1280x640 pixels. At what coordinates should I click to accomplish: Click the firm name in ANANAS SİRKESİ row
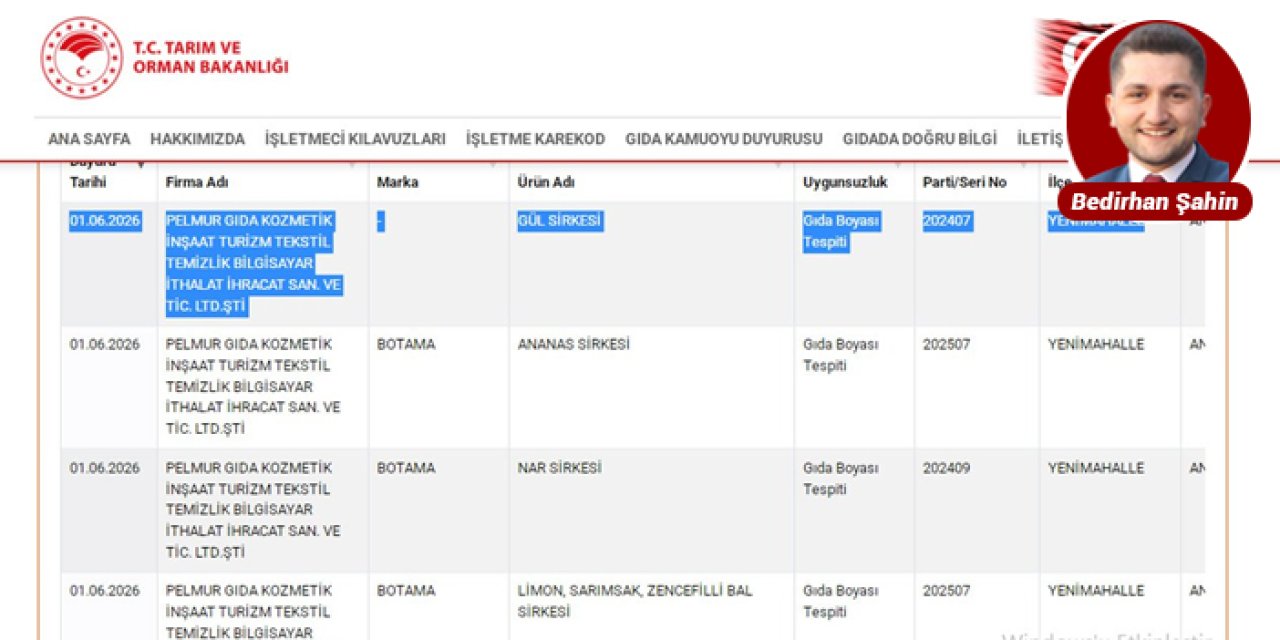tap(253, 386)
